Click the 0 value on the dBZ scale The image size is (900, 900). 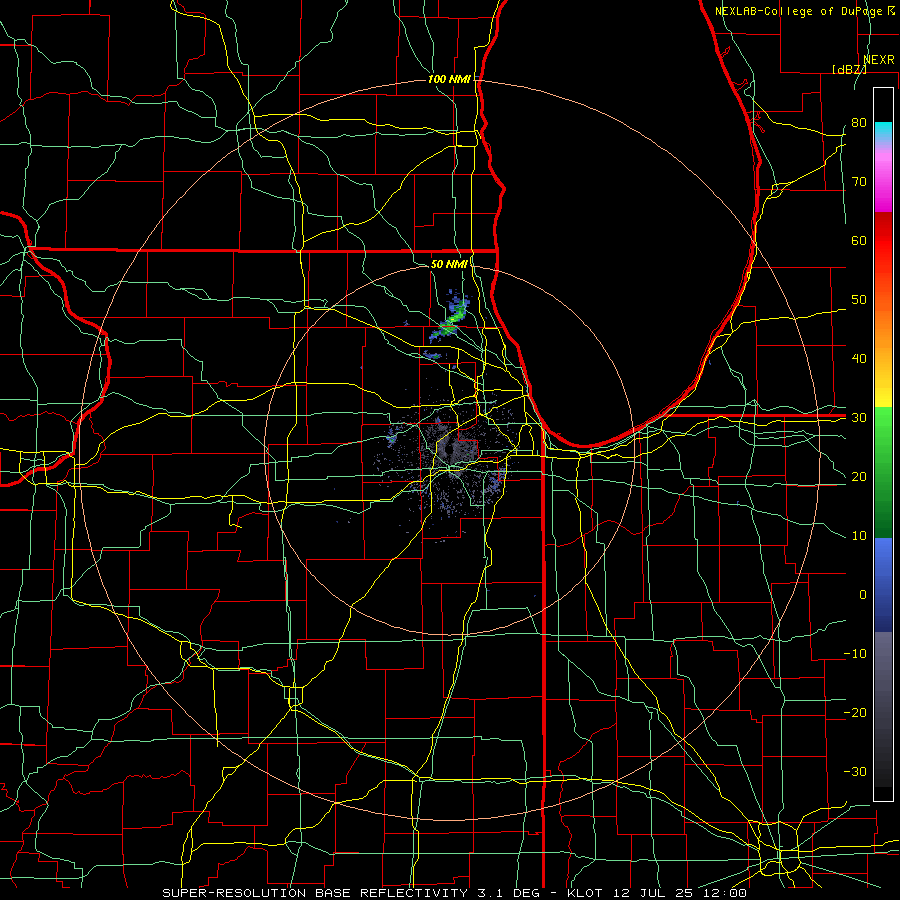(x=863, y=595)
